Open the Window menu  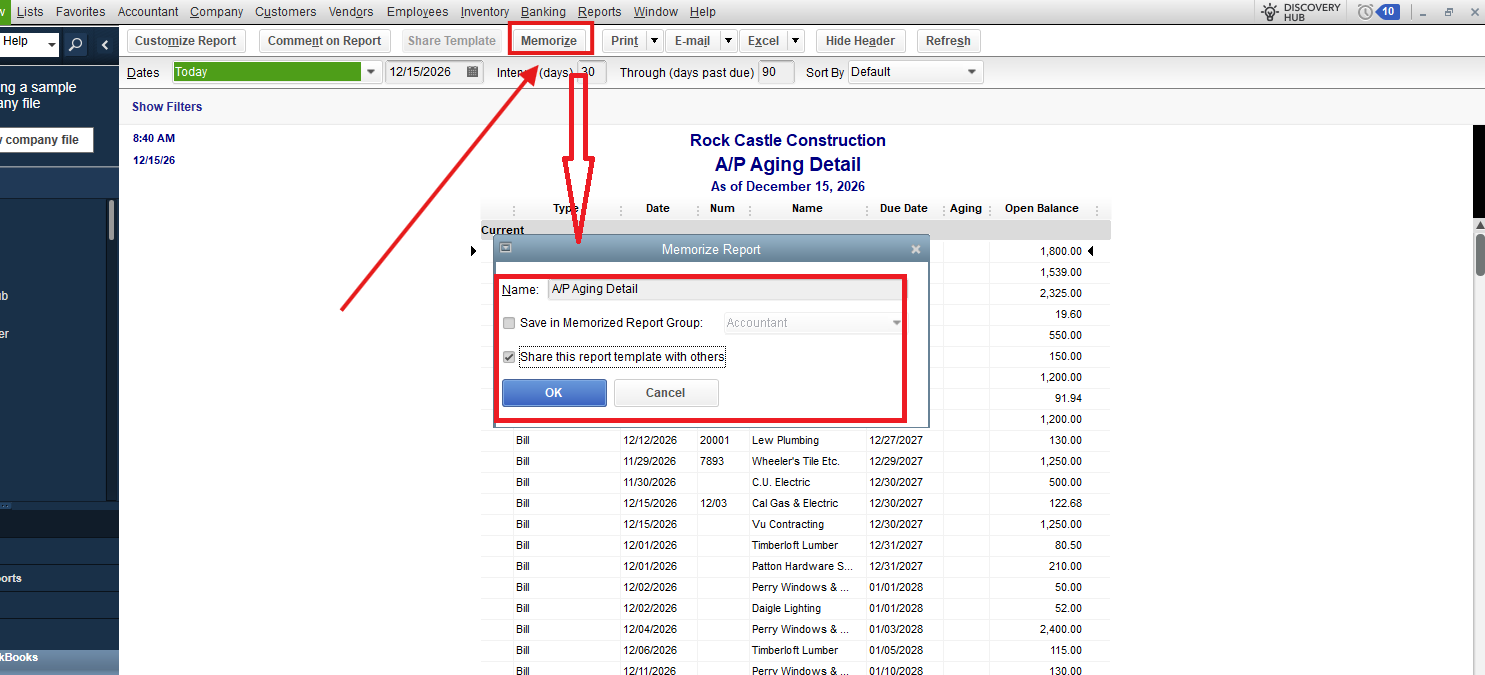(656, 12)
